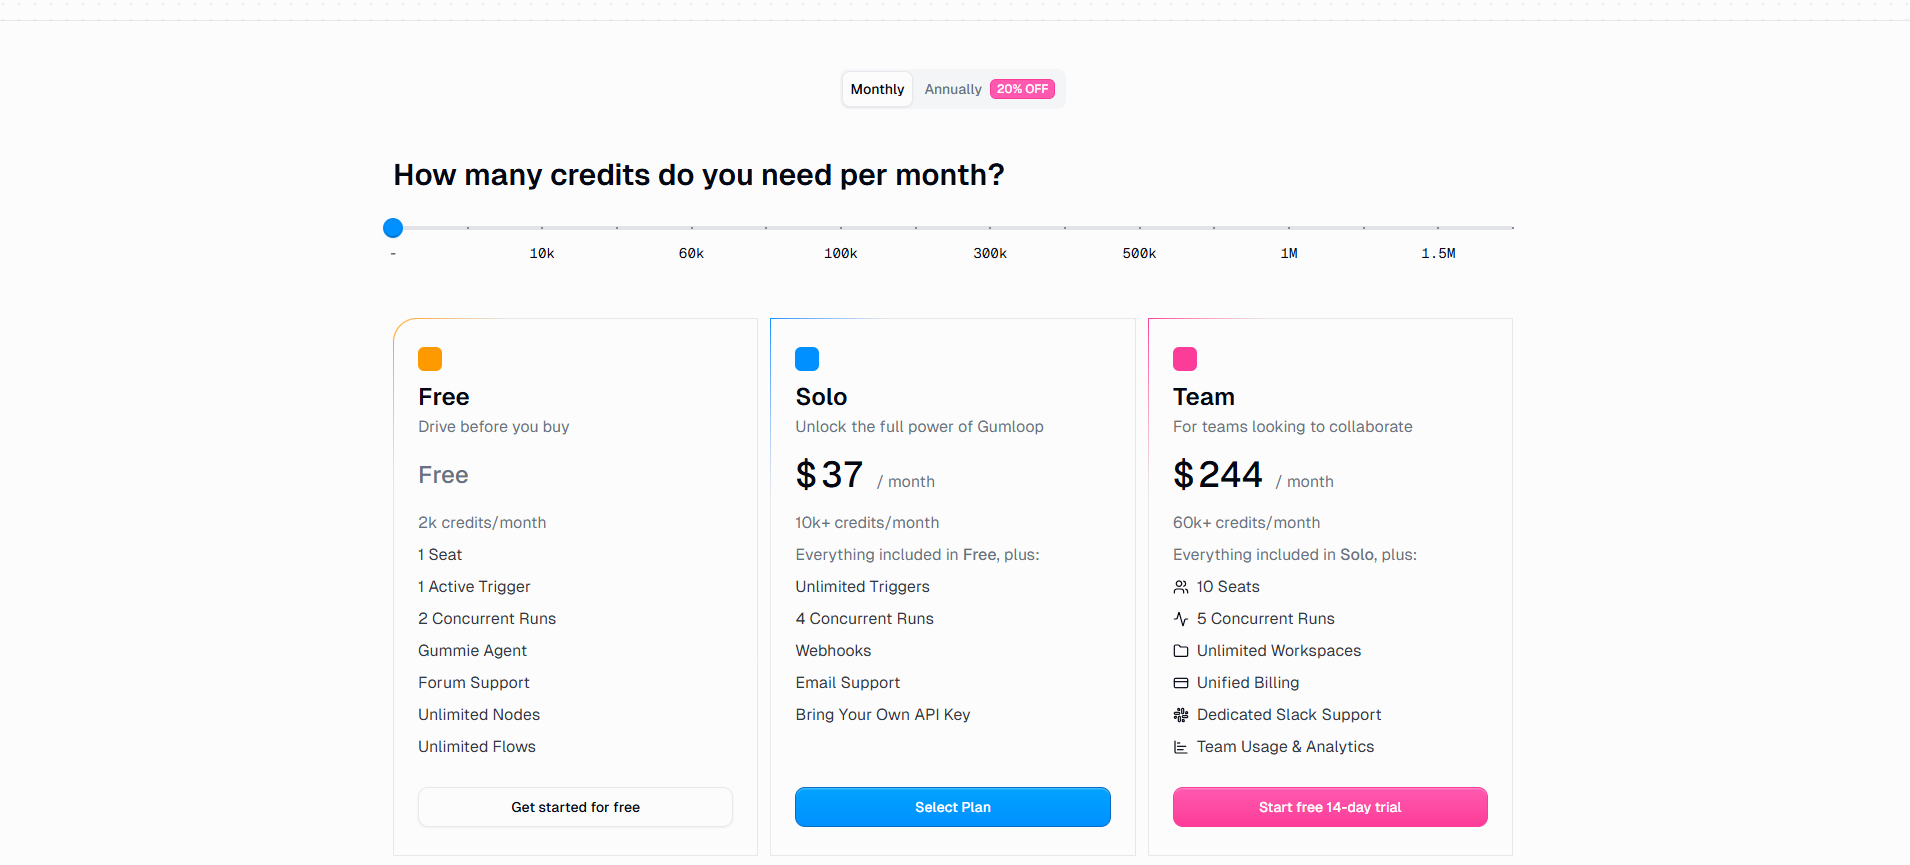Click the $244 Team price text
1910x865 pixels.
coord(1217,474)
